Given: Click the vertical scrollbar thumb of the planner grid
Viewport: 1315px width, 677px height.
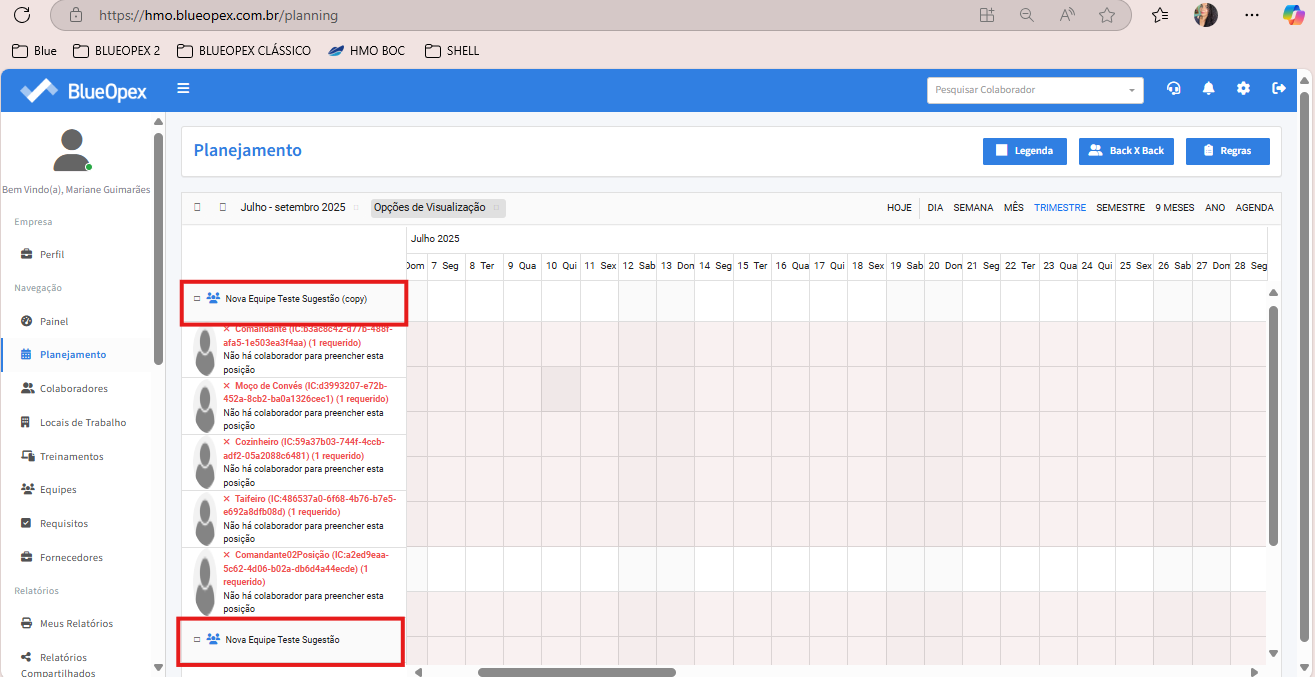Looking at the screenshot, I should click(1274, 425).
